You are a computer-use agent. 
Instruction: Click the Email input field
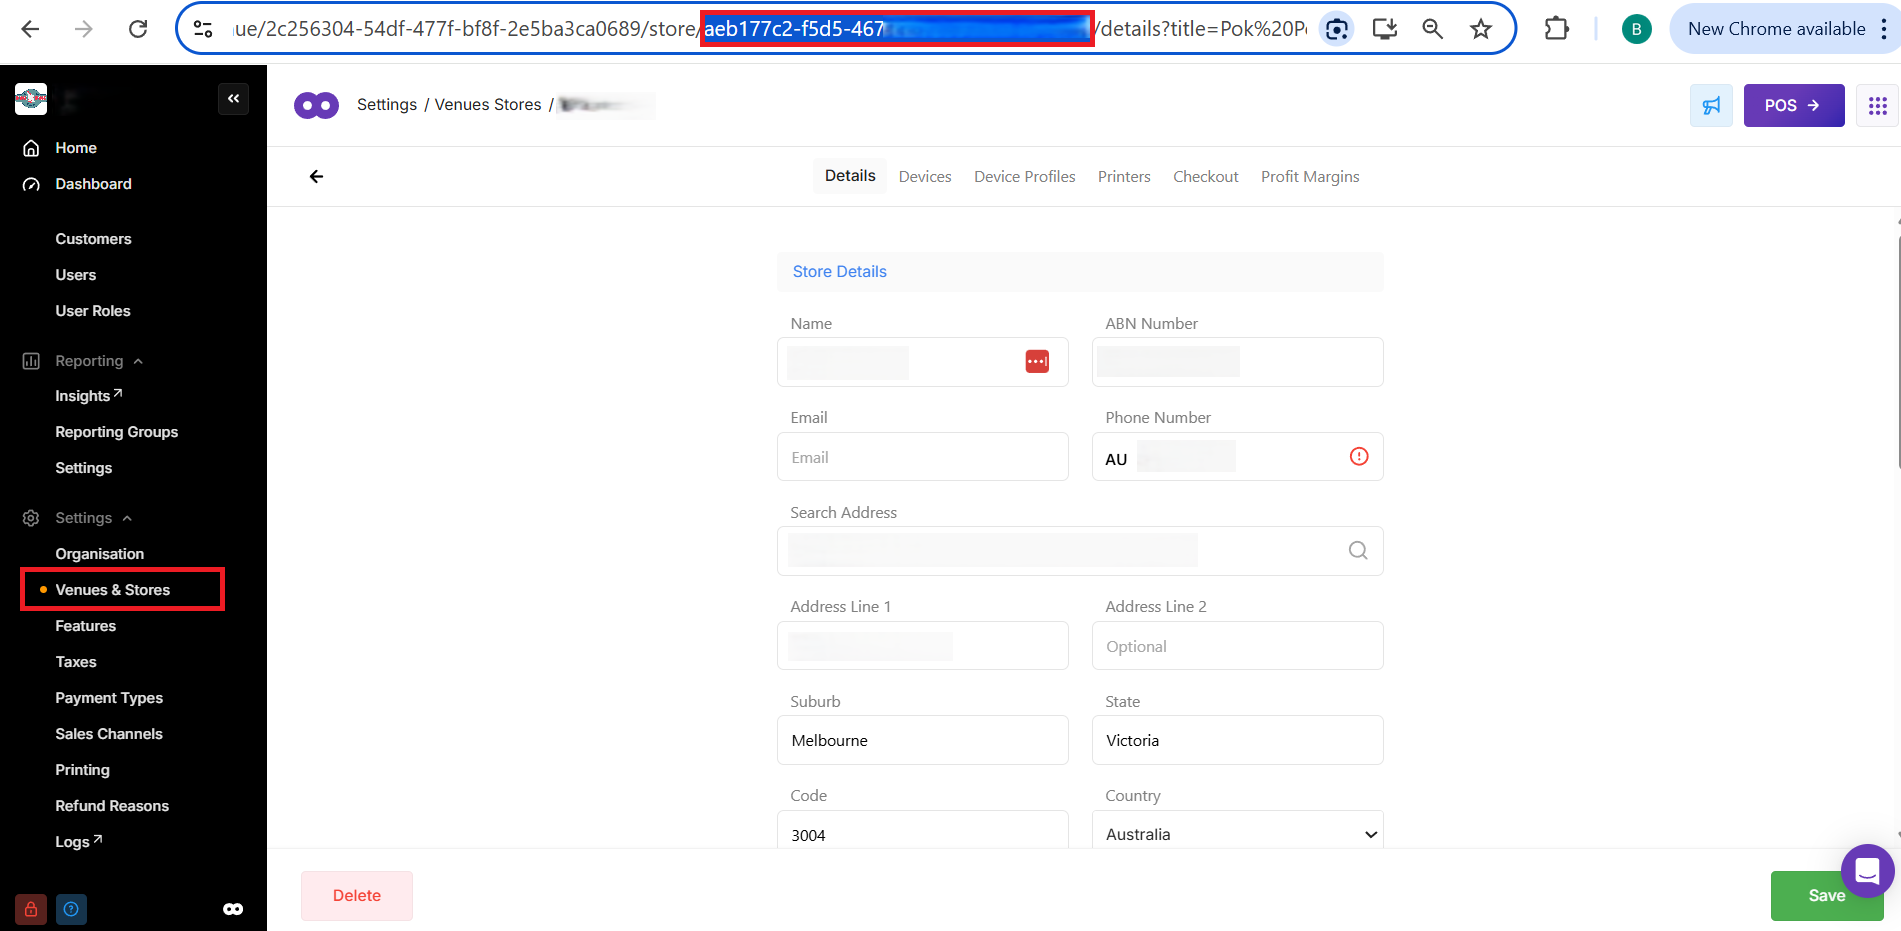click(923, 457)
